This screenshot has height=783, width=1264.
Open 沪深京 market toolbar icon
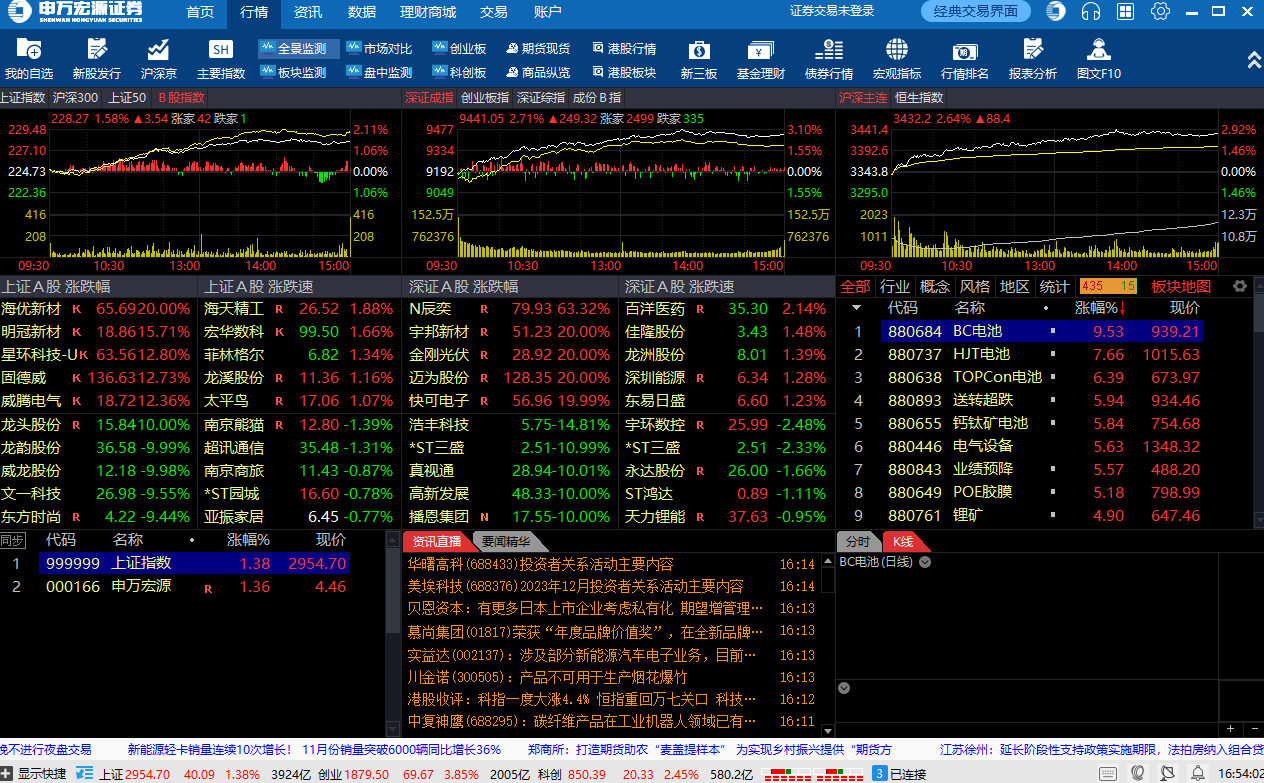pyautogui.click(x=158, y=59)
